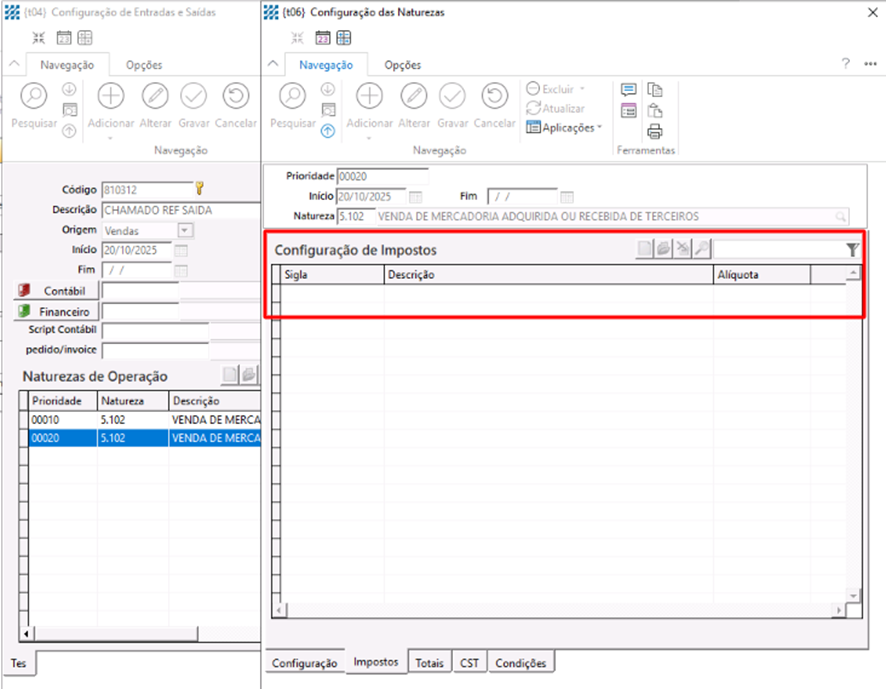Open the Opções ribbon tab in Naturezas window

[403, 65]
